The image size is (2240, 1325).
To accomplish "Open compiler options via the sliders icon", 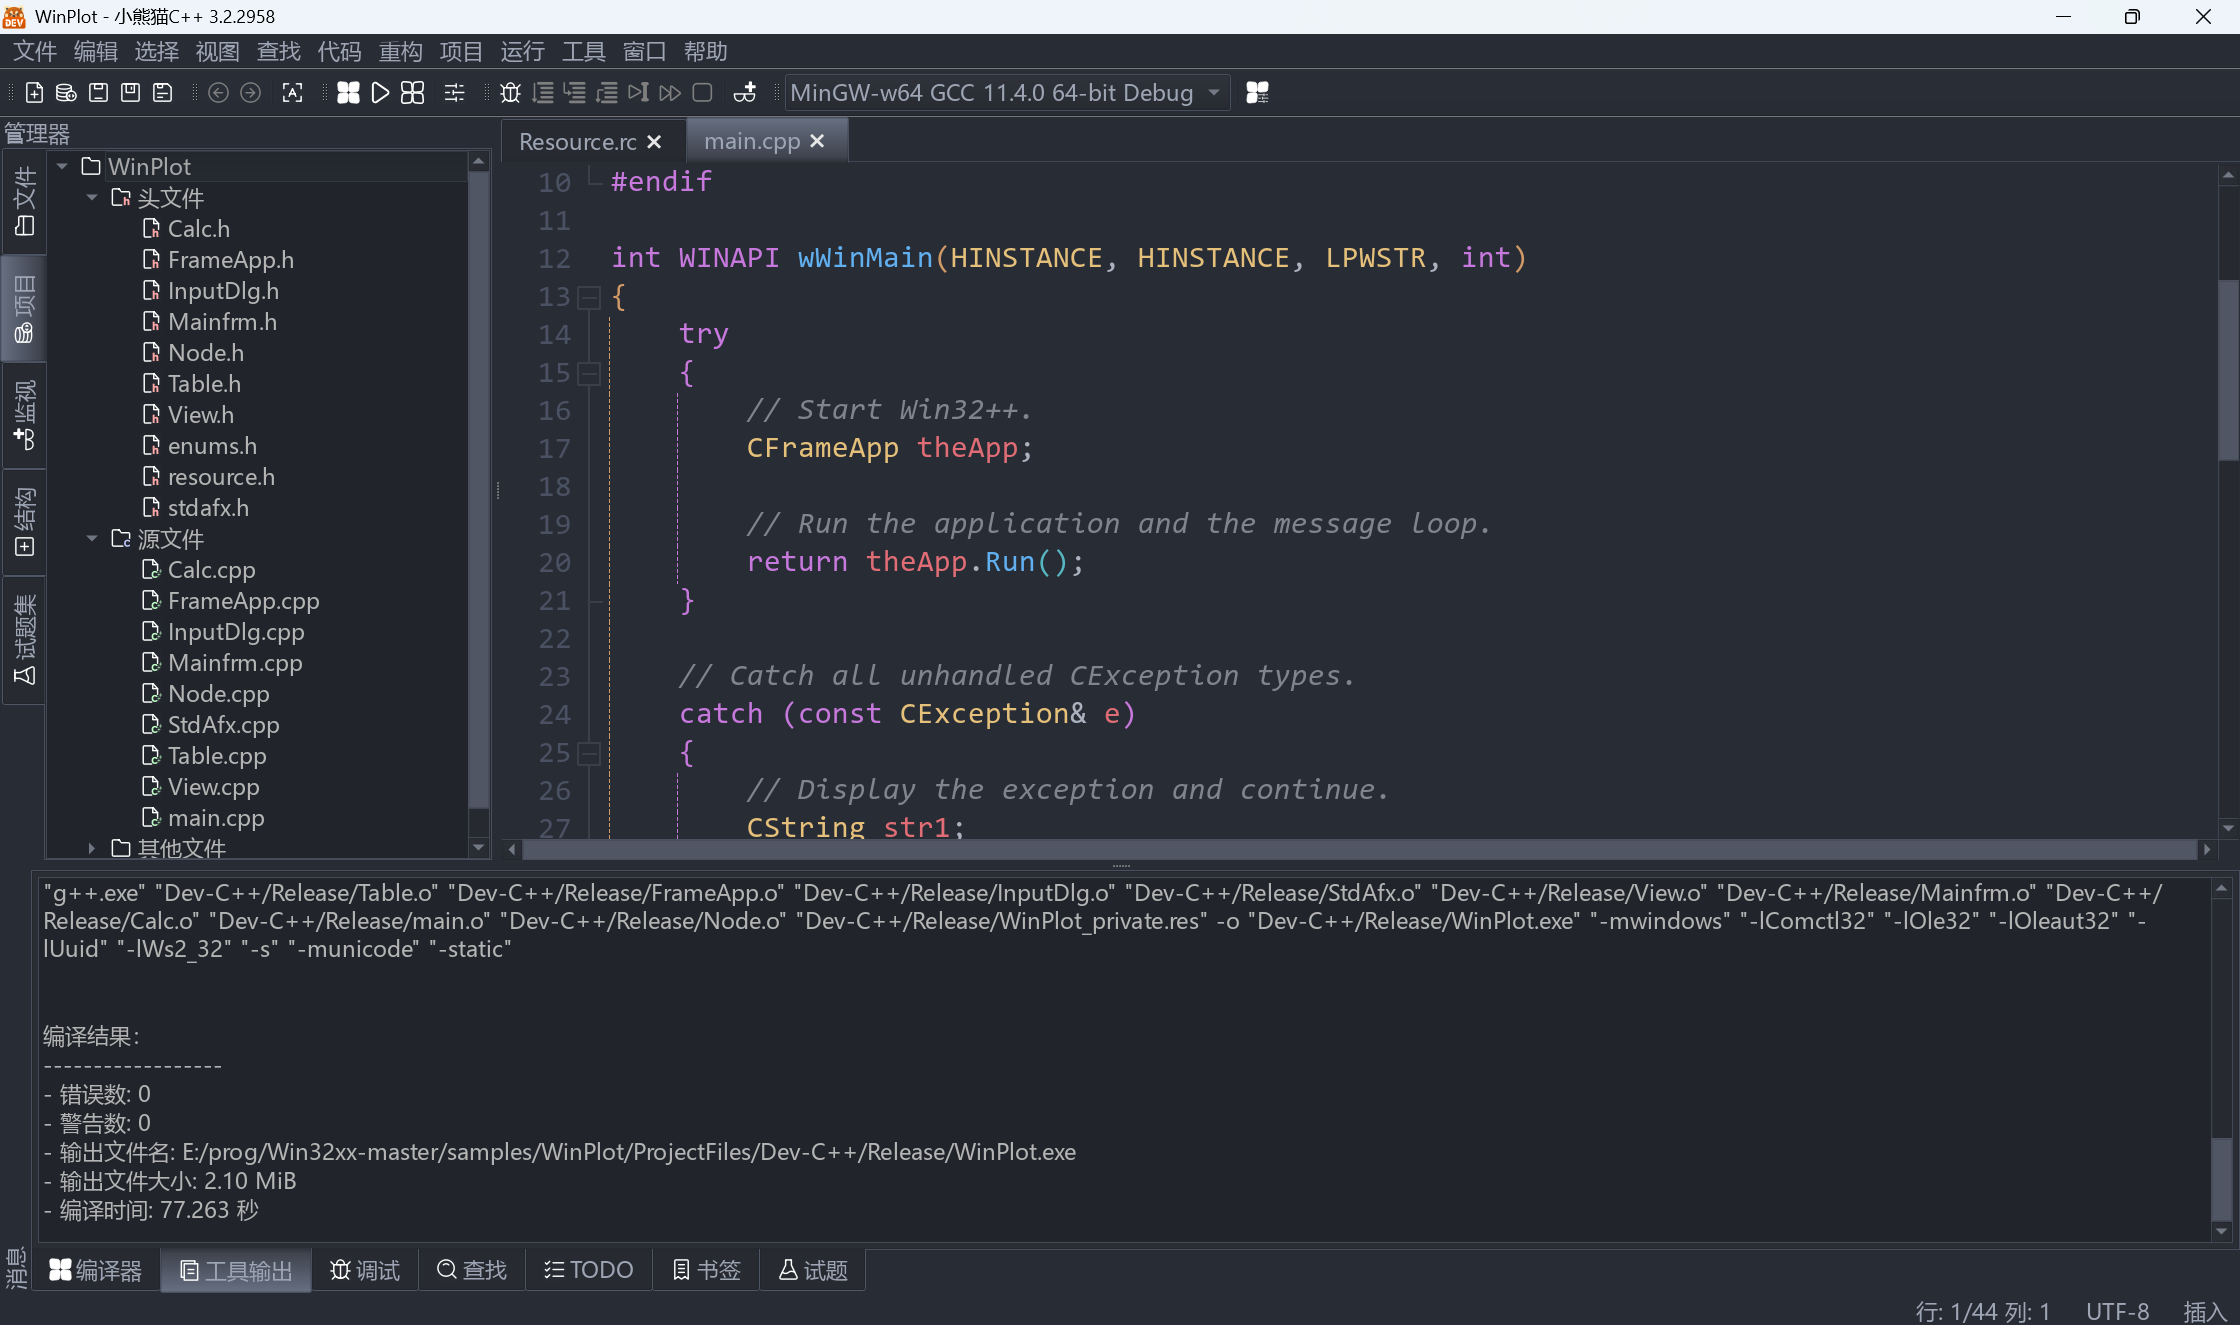I will (x=454, y=92).
